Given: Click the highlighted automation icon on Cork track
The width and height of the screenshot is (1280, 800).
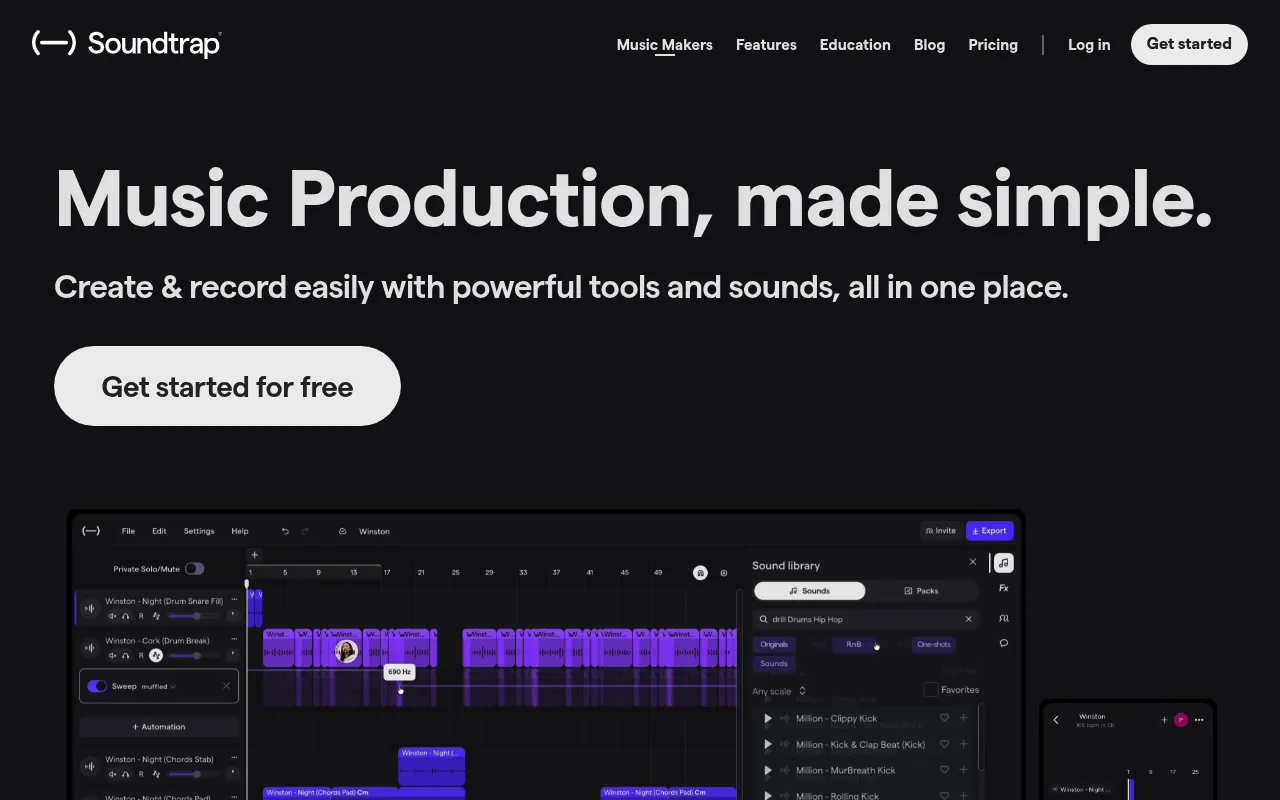Looking at the screenshot, I should tap(156, 655).
